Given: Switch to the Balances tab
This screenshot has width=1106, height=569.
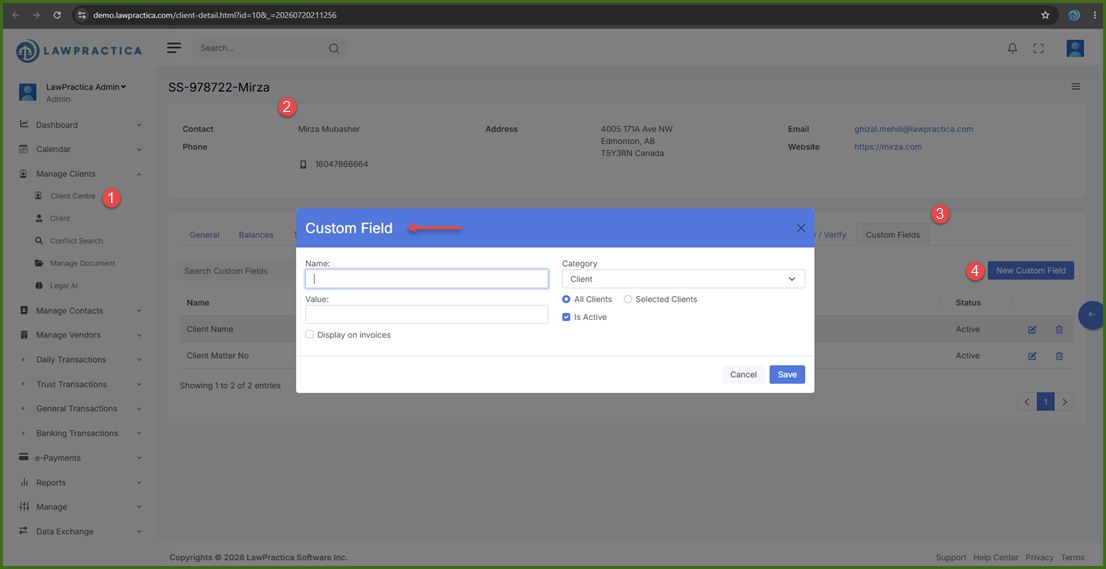Looking at the screenshot, I should pyautogui.click(x=256, y=235).
